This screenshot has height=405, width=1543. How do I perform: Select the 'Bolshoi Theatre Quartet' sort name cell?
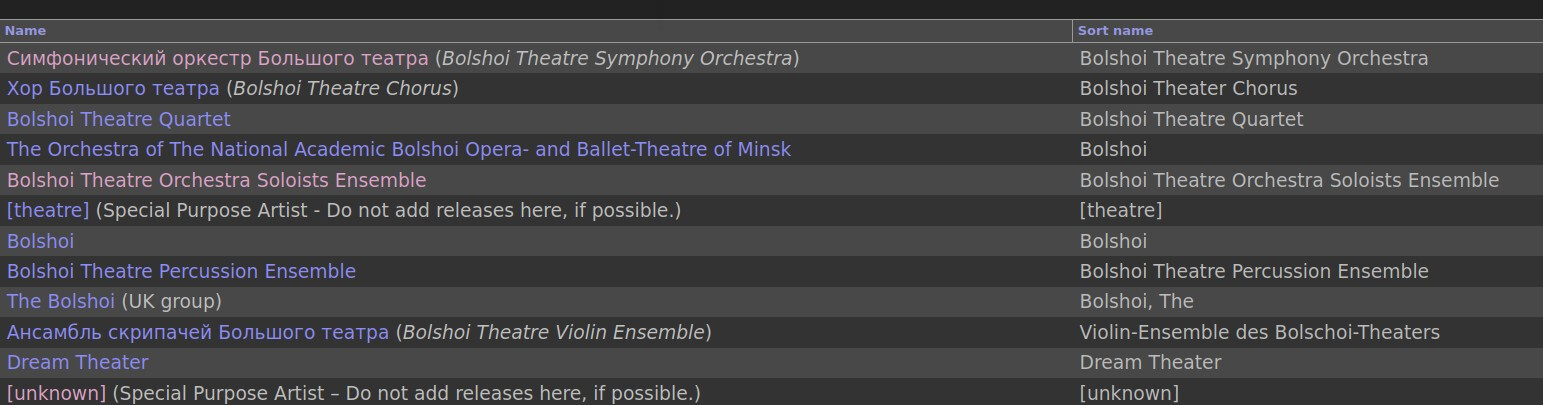coord(1191,119)
